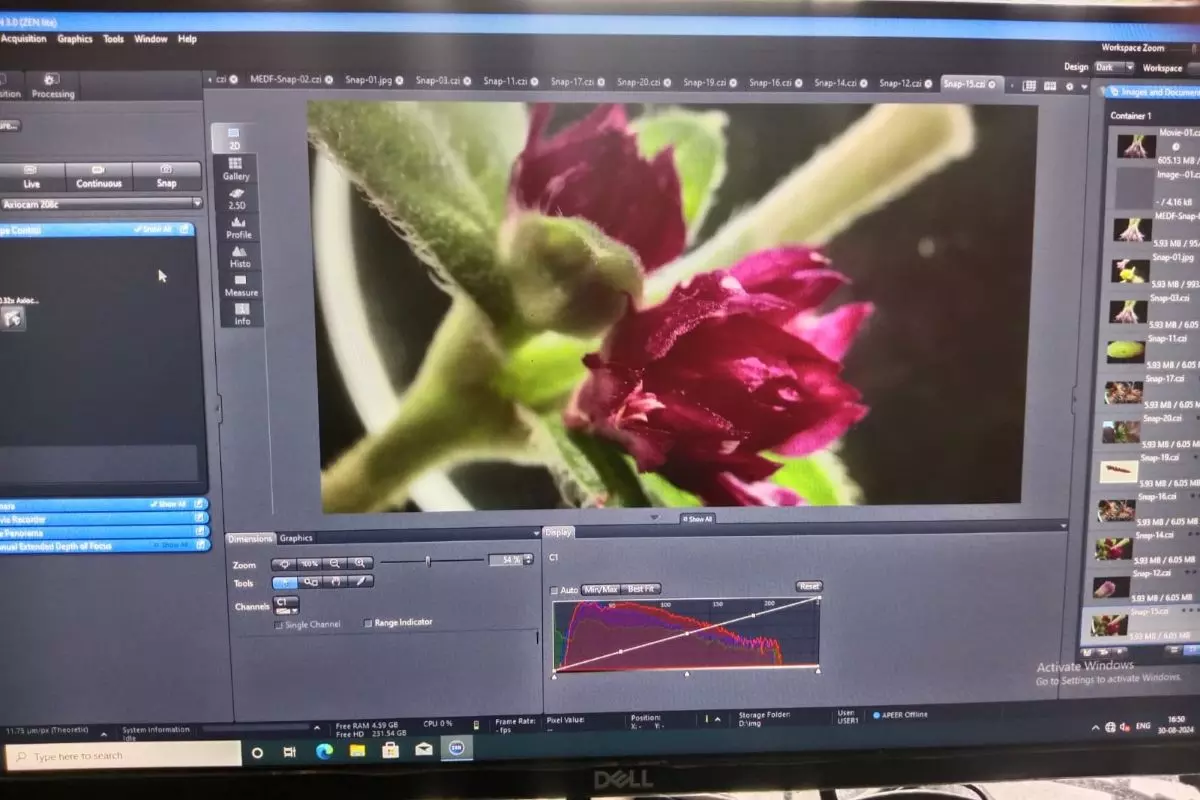Toggle Show All on the Camera panel
1200x800 pixels.
pos(167,505)
